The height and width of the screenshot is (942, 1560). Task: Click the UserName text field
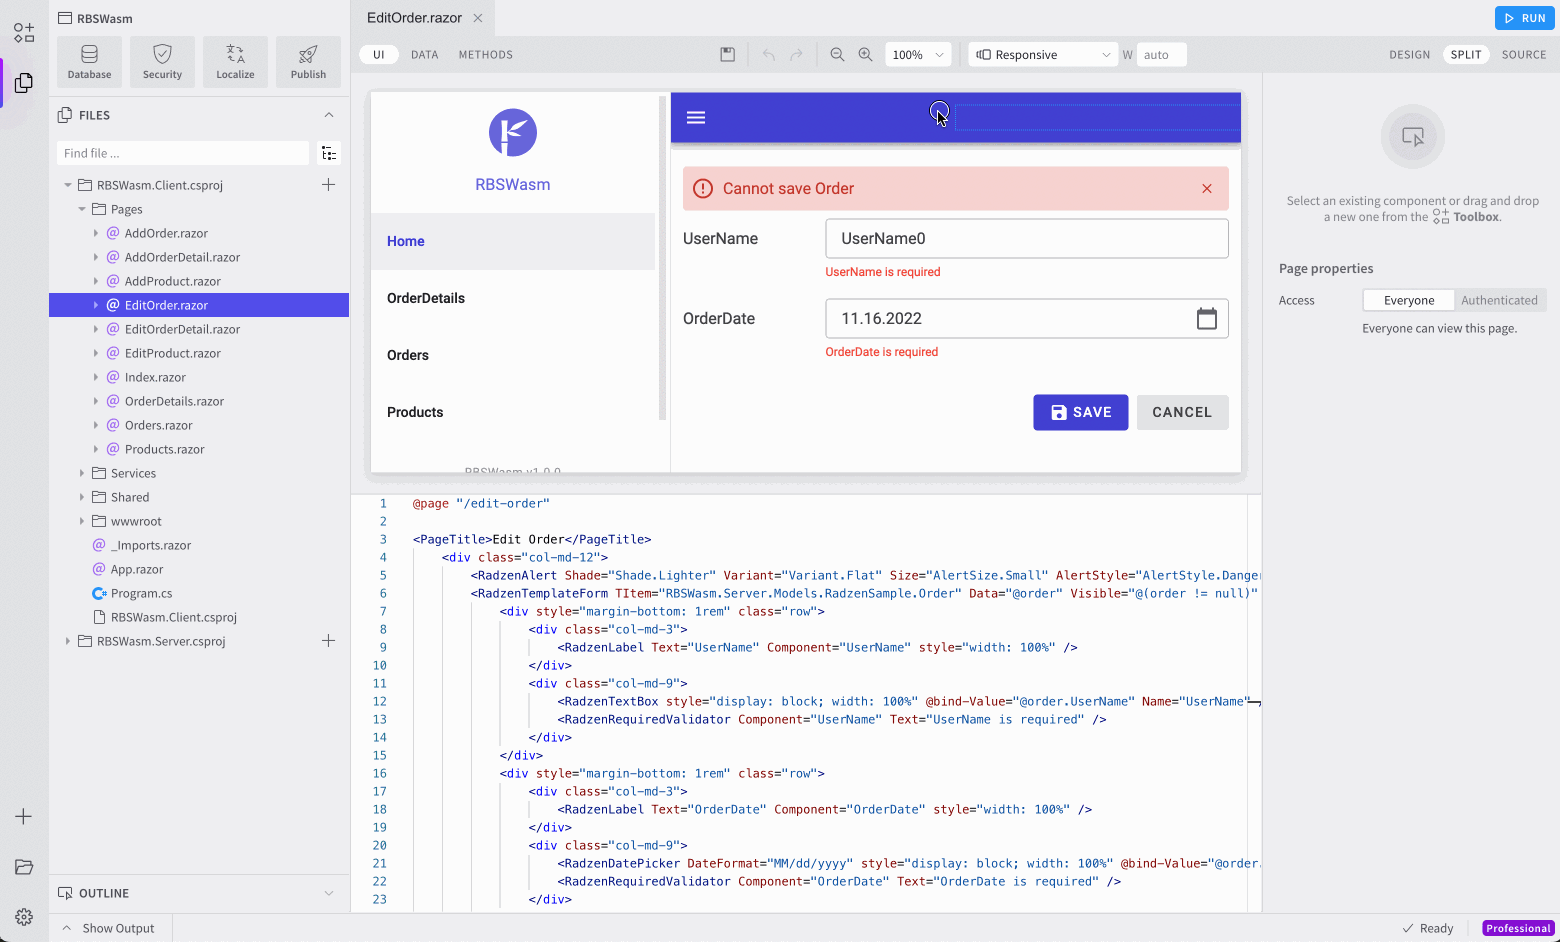[x=1027, y=239]
